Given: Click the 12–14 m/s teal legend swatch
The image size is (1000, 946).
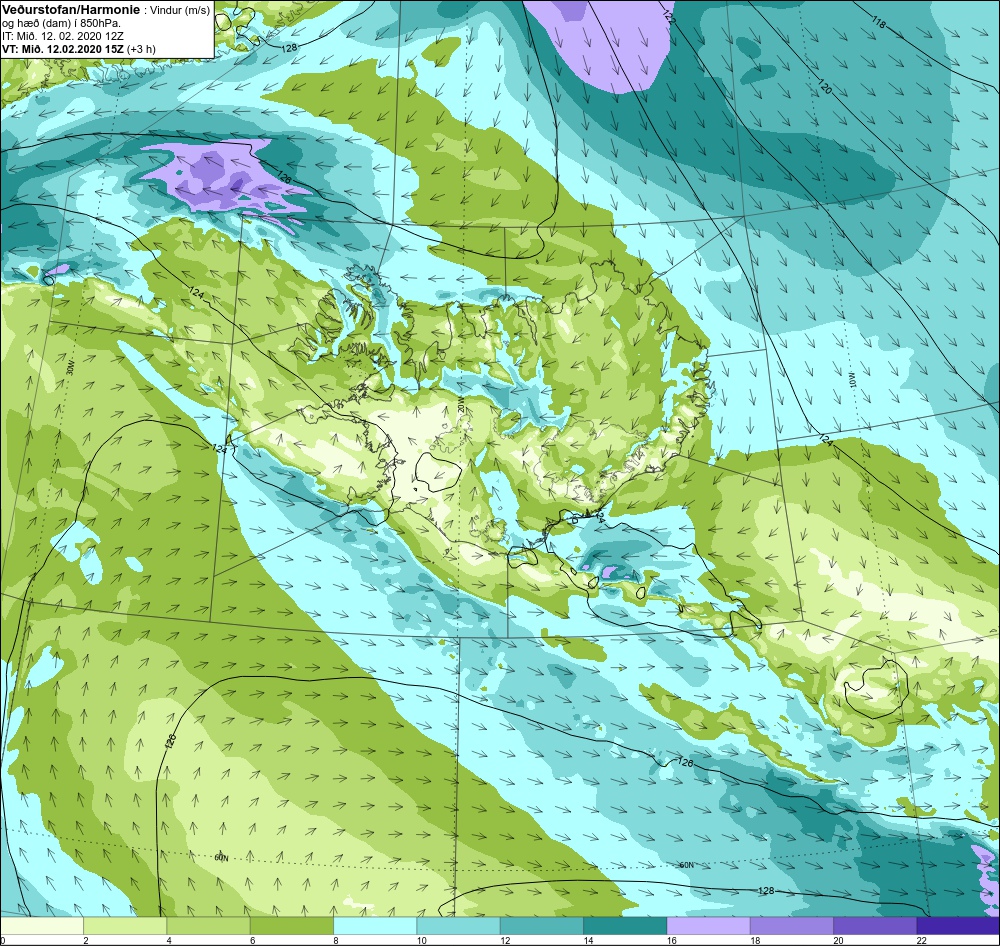Looking at the screenshot, I should [x=541, y=926].
